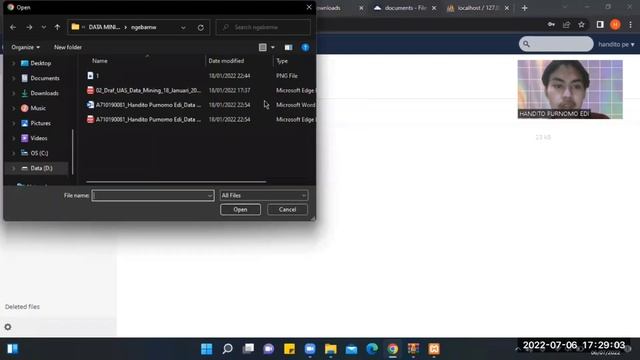The image size is (640, 360).
Task: Click the navigation pane vertical scrollbar
Action: [73, 151]
